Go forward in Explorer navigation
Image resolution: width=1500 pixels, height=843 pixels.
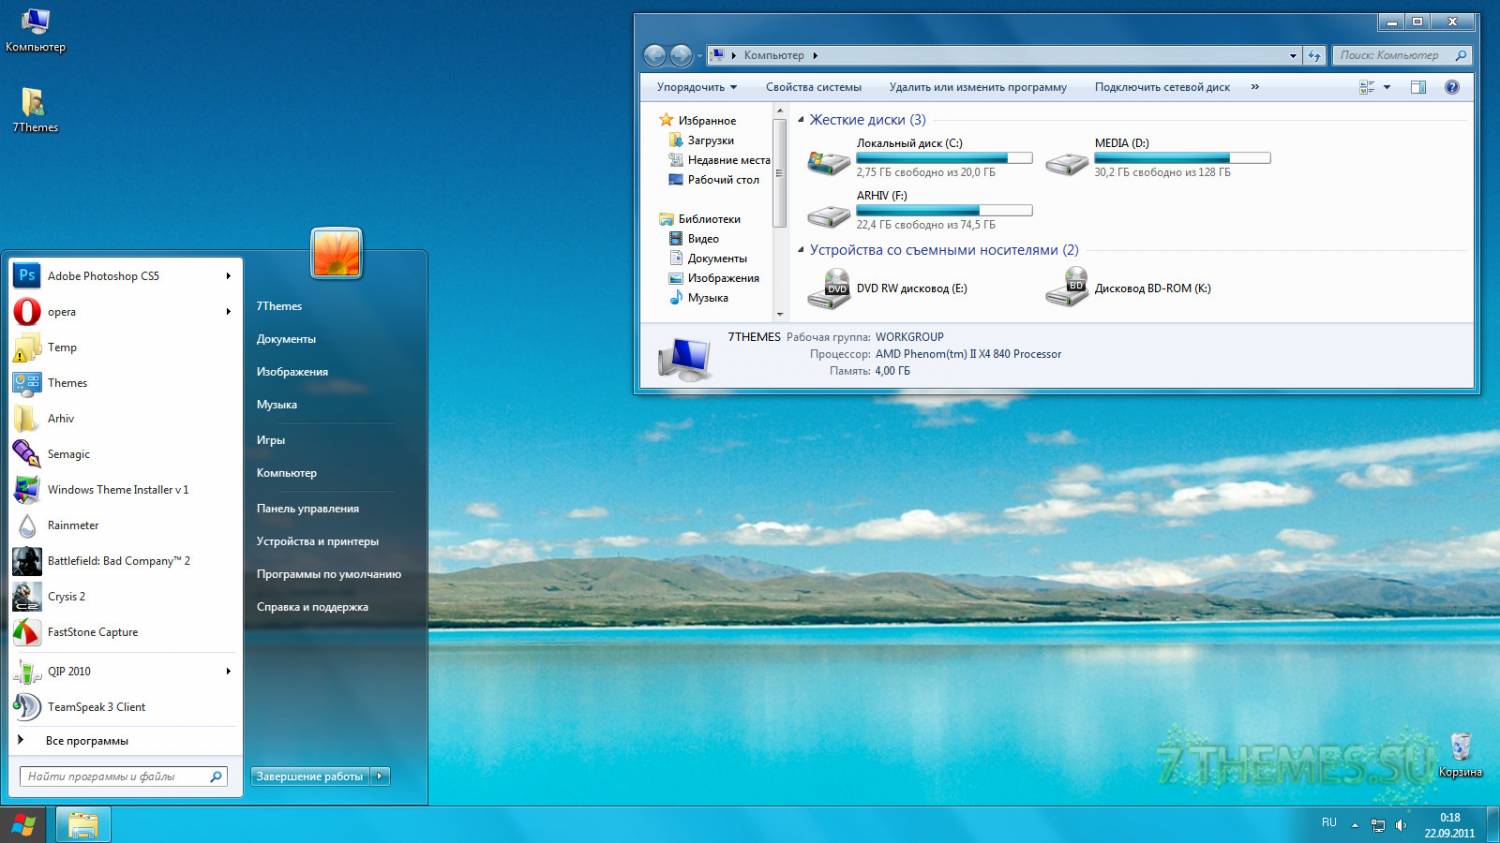coord(681,55)
